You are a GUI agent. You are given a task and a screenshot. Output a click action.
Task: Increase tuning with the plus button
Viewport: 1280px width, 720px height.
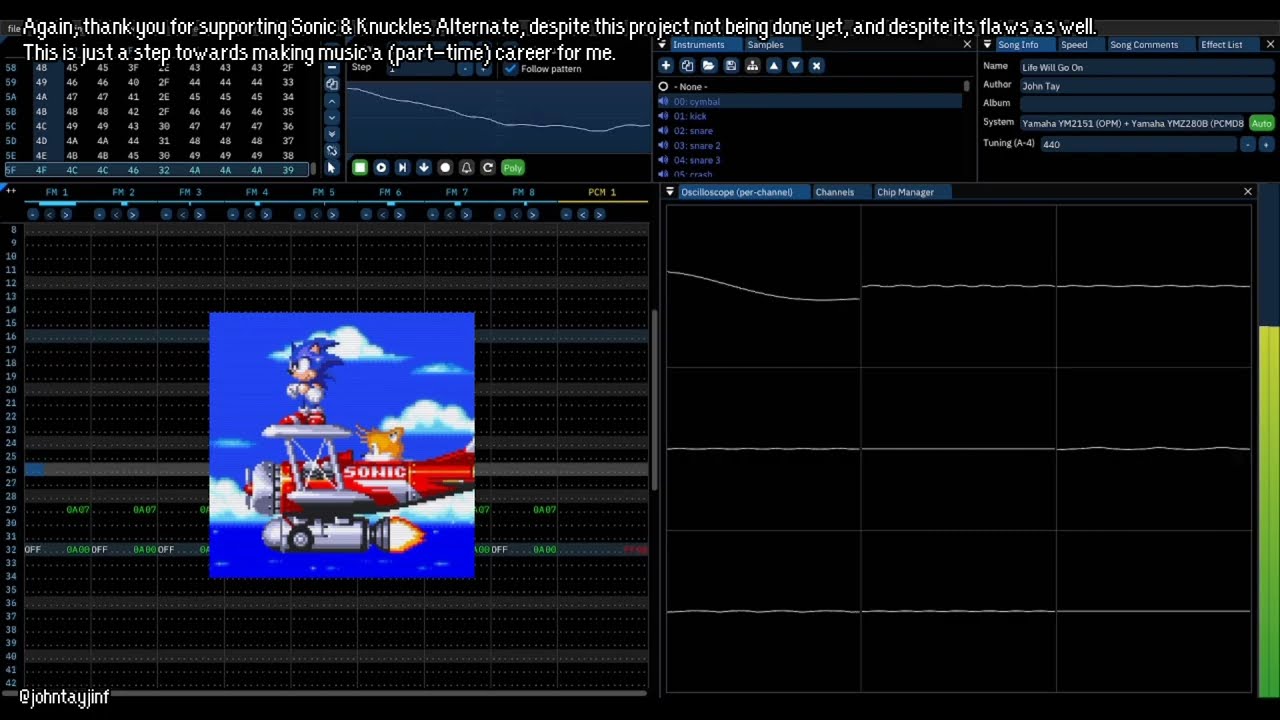[1265, 144]
